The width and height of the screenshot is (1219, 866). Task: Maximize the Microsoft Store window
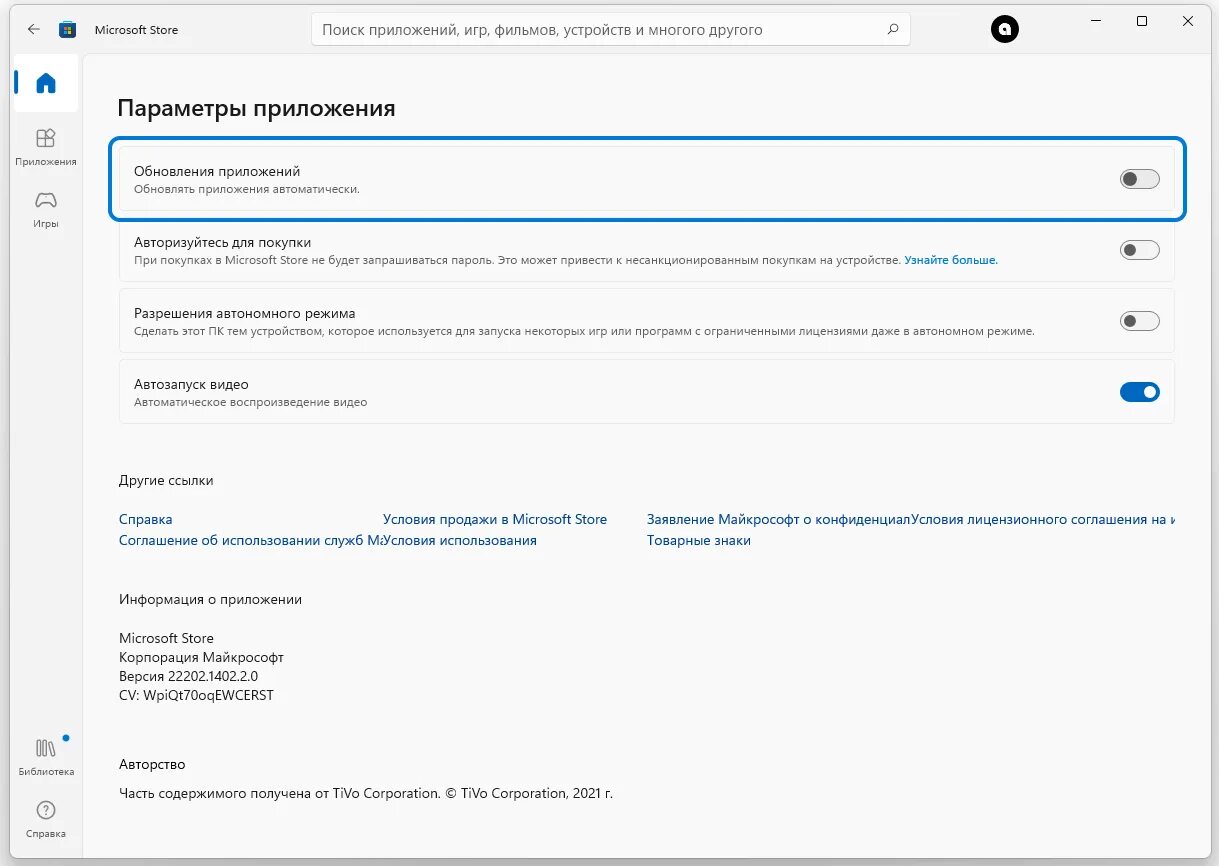(x=1142, y=21)
